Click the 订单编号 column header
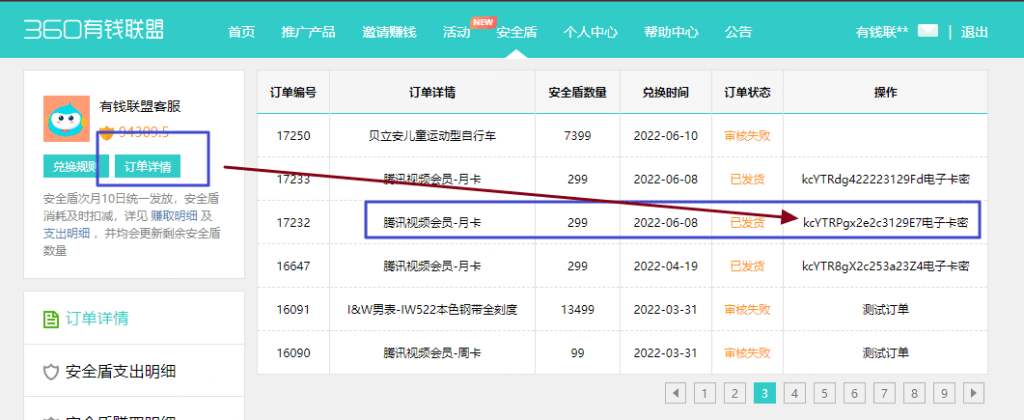The height and width of the screenshot is (420, 1024). (x=293, y=93)
